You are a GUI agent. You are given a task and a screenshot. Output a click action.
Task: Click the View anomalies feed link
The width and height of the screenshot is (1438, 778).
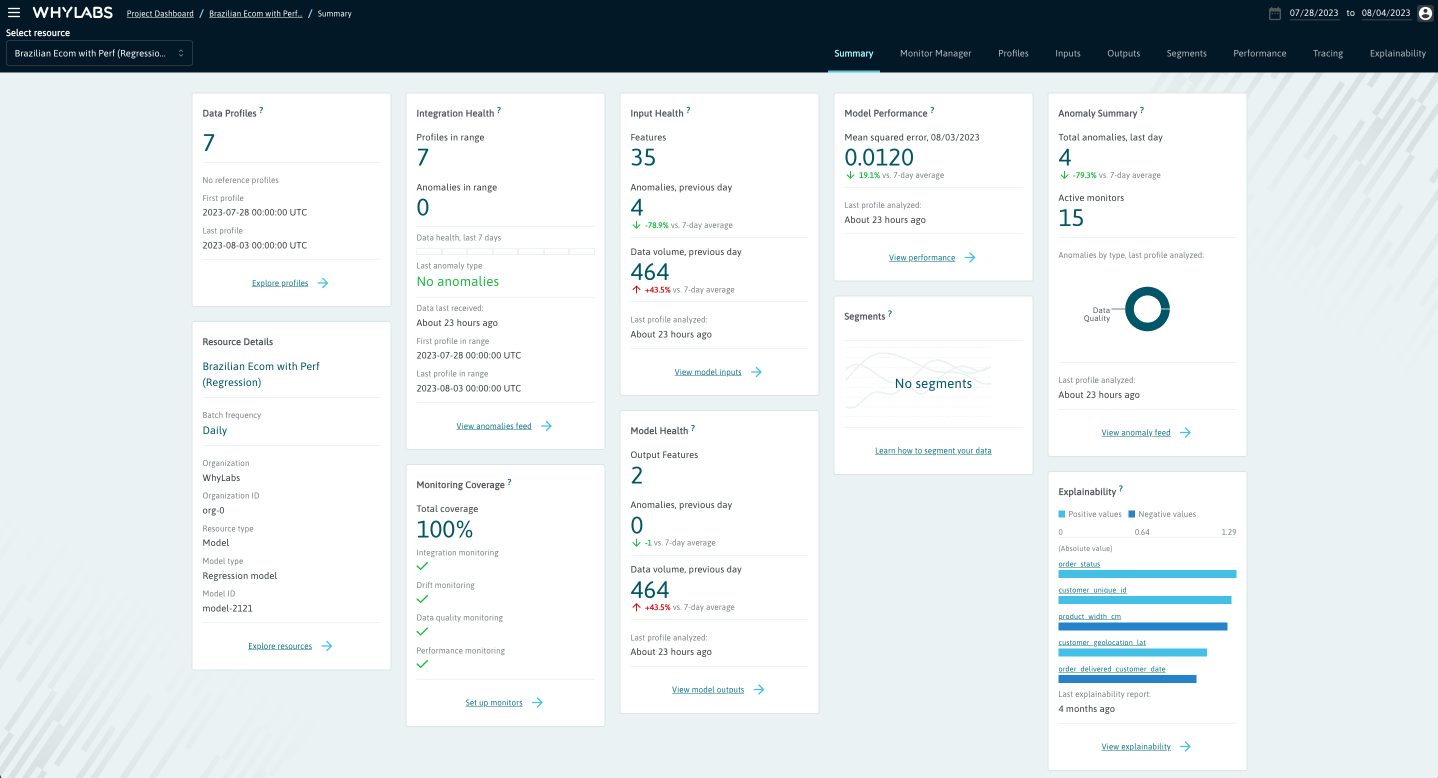(494, 426)
